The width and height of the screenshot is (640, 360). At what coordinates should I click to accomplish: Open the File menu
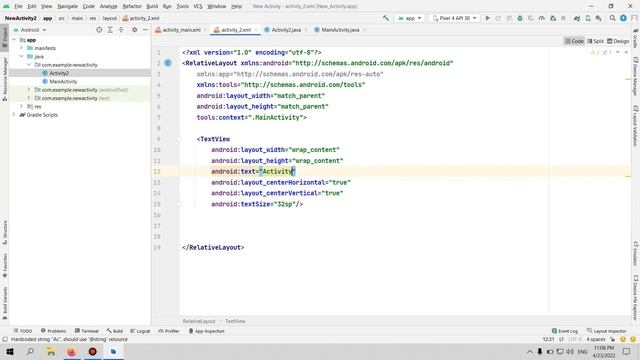(x=18, y=6)
